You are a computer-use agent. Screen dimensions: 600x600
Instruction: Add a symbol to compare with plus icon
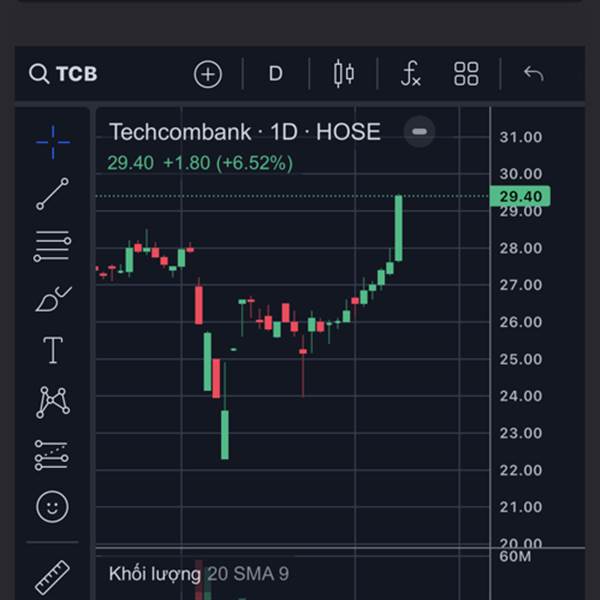(x=208, y=74)
